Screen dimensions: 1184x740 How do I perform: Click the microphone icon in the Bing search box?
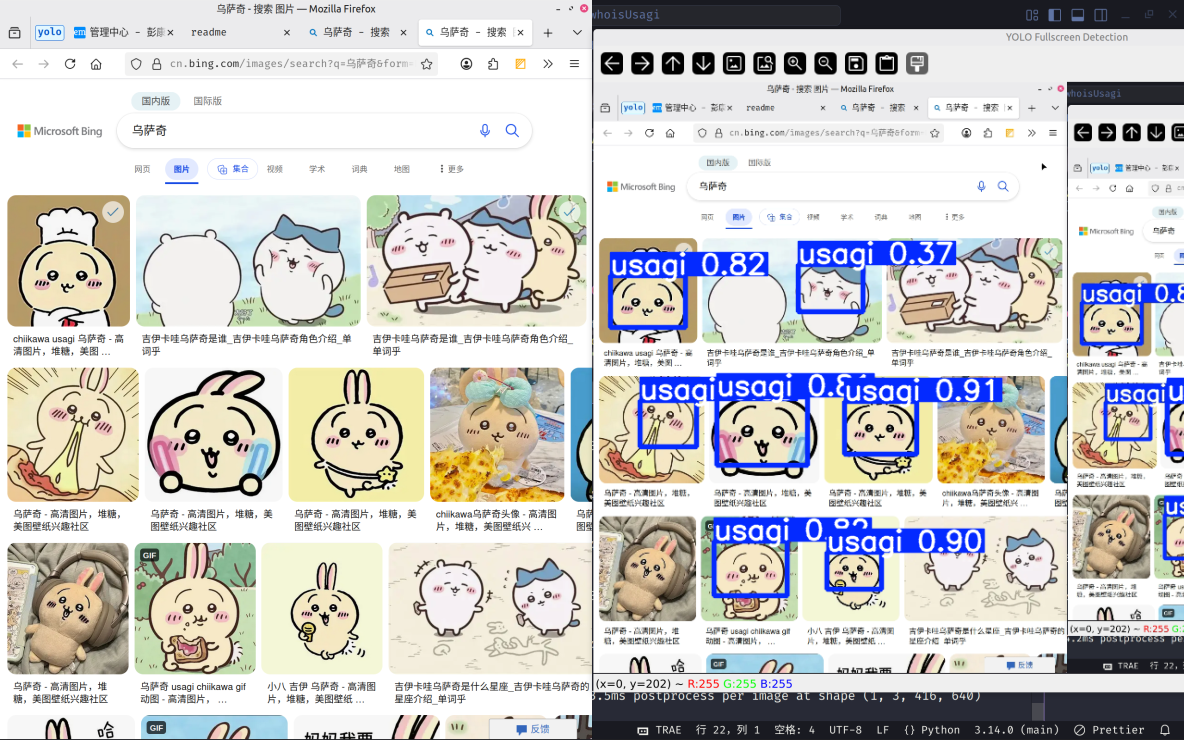pyautogui.click(x=485, y=131)
